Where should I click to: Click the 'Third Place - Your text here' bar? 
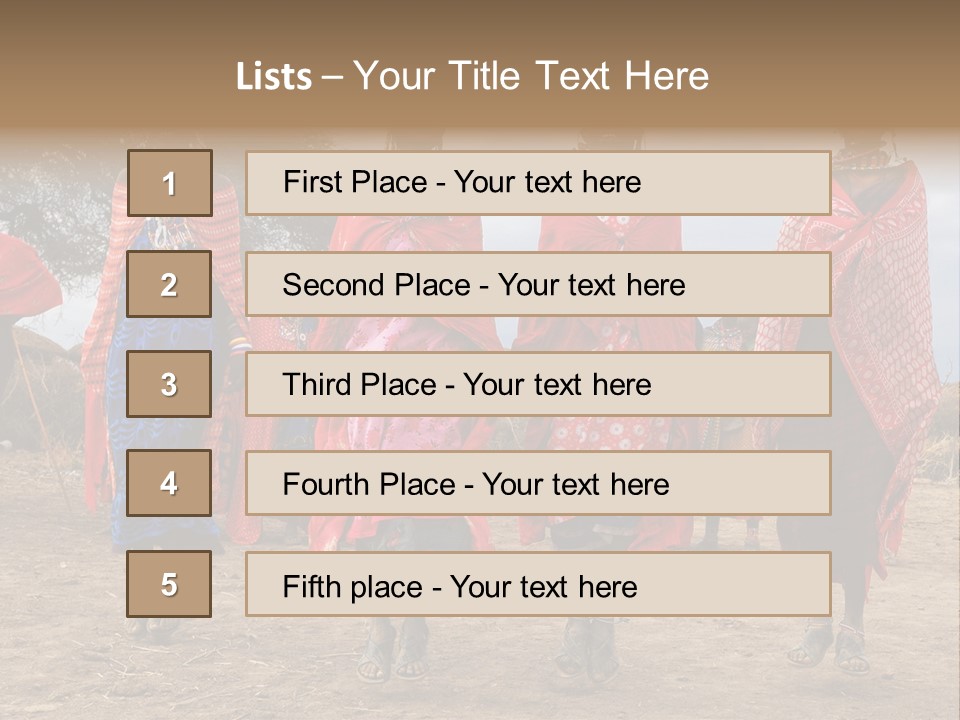click(x=538, y=384)
